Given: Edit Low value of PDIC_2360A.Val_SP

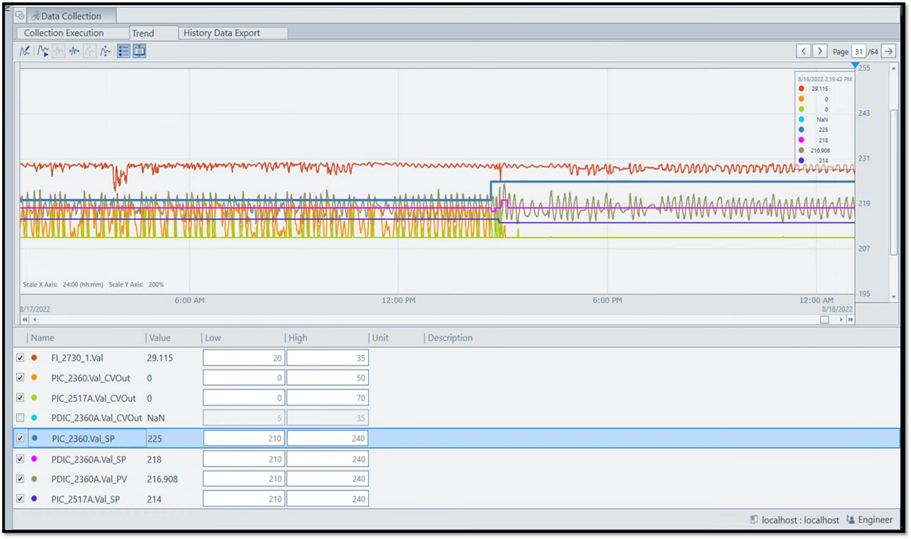Looking at the screenshot, I should point(243,459).
